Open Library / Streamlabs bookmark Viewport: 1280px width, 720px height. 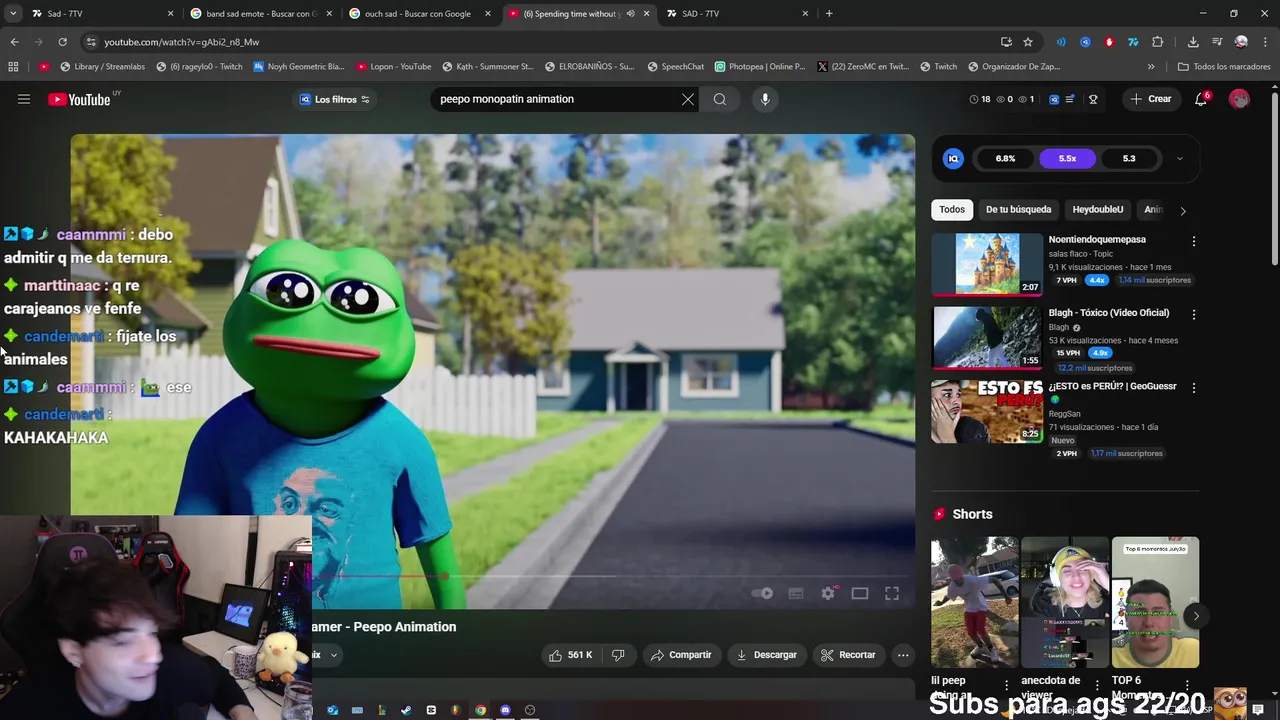pos(102,67)
